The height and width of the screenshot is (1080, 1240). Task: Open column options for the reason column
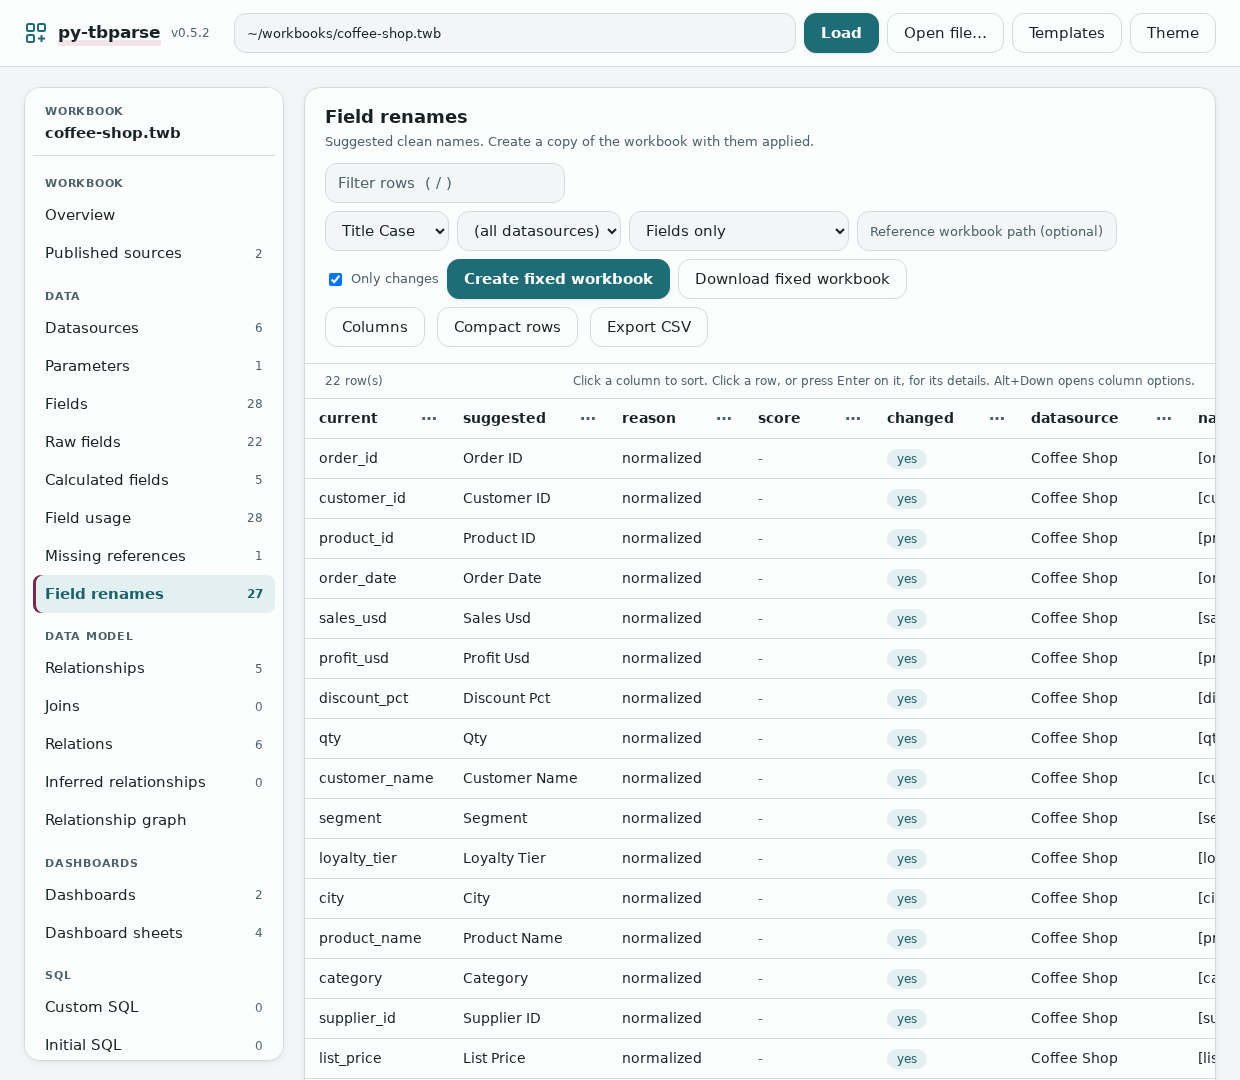[724, 418]
